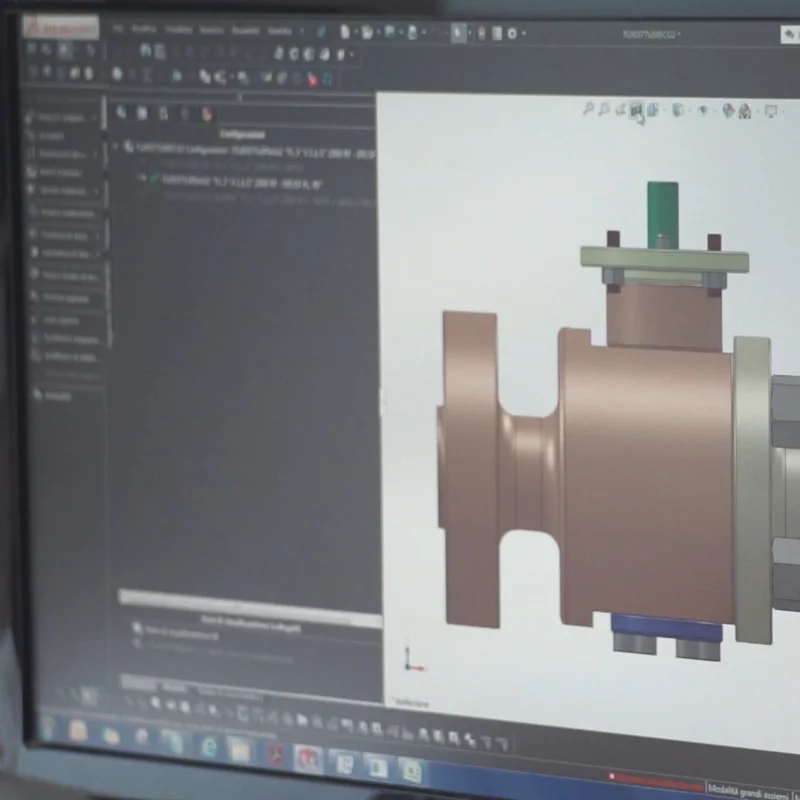Open the Visualizza menu
This screenshot has height=800, width=800.
point(179,30)
